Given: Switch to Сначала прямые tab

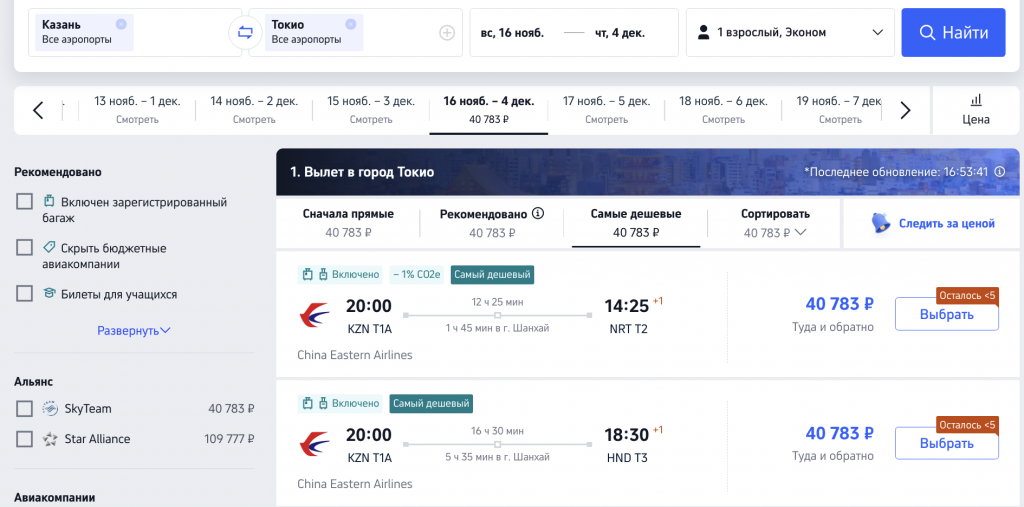Looking at the screenshot, I should [348, 223].
